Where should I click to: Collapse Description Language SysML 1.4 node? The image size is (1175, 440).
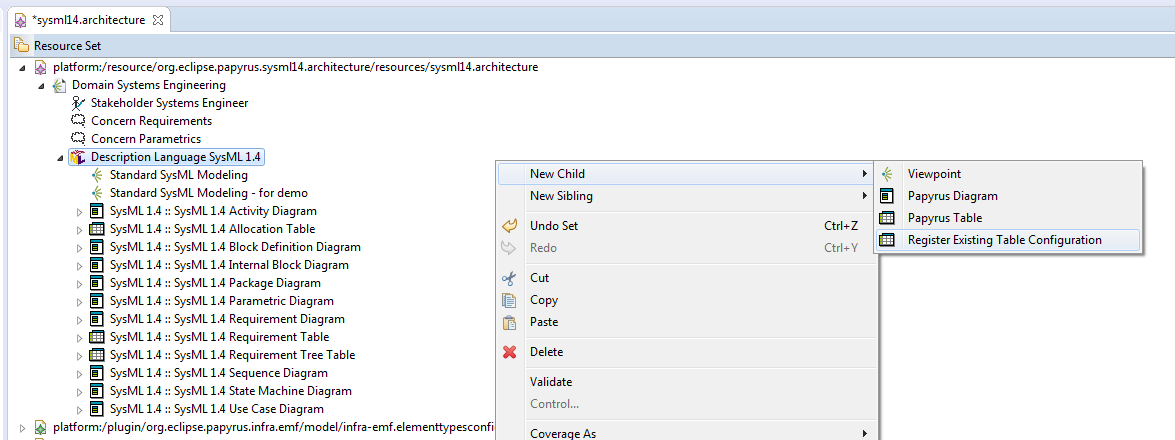[x=59, y=157]
